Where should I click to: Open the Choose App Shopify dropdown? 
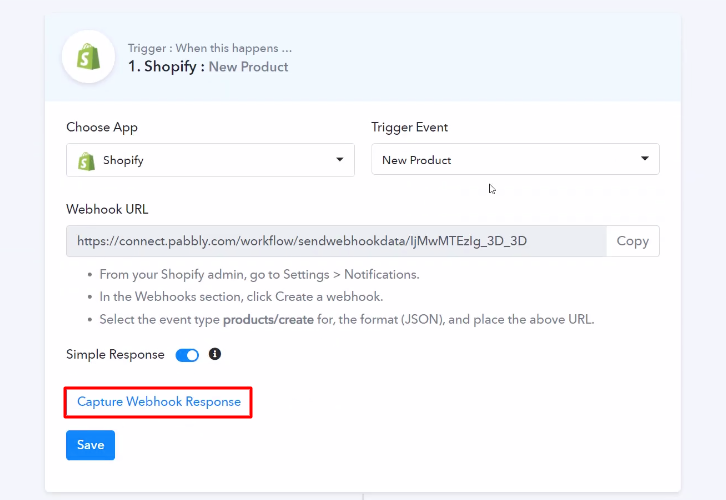pos(210,160)
